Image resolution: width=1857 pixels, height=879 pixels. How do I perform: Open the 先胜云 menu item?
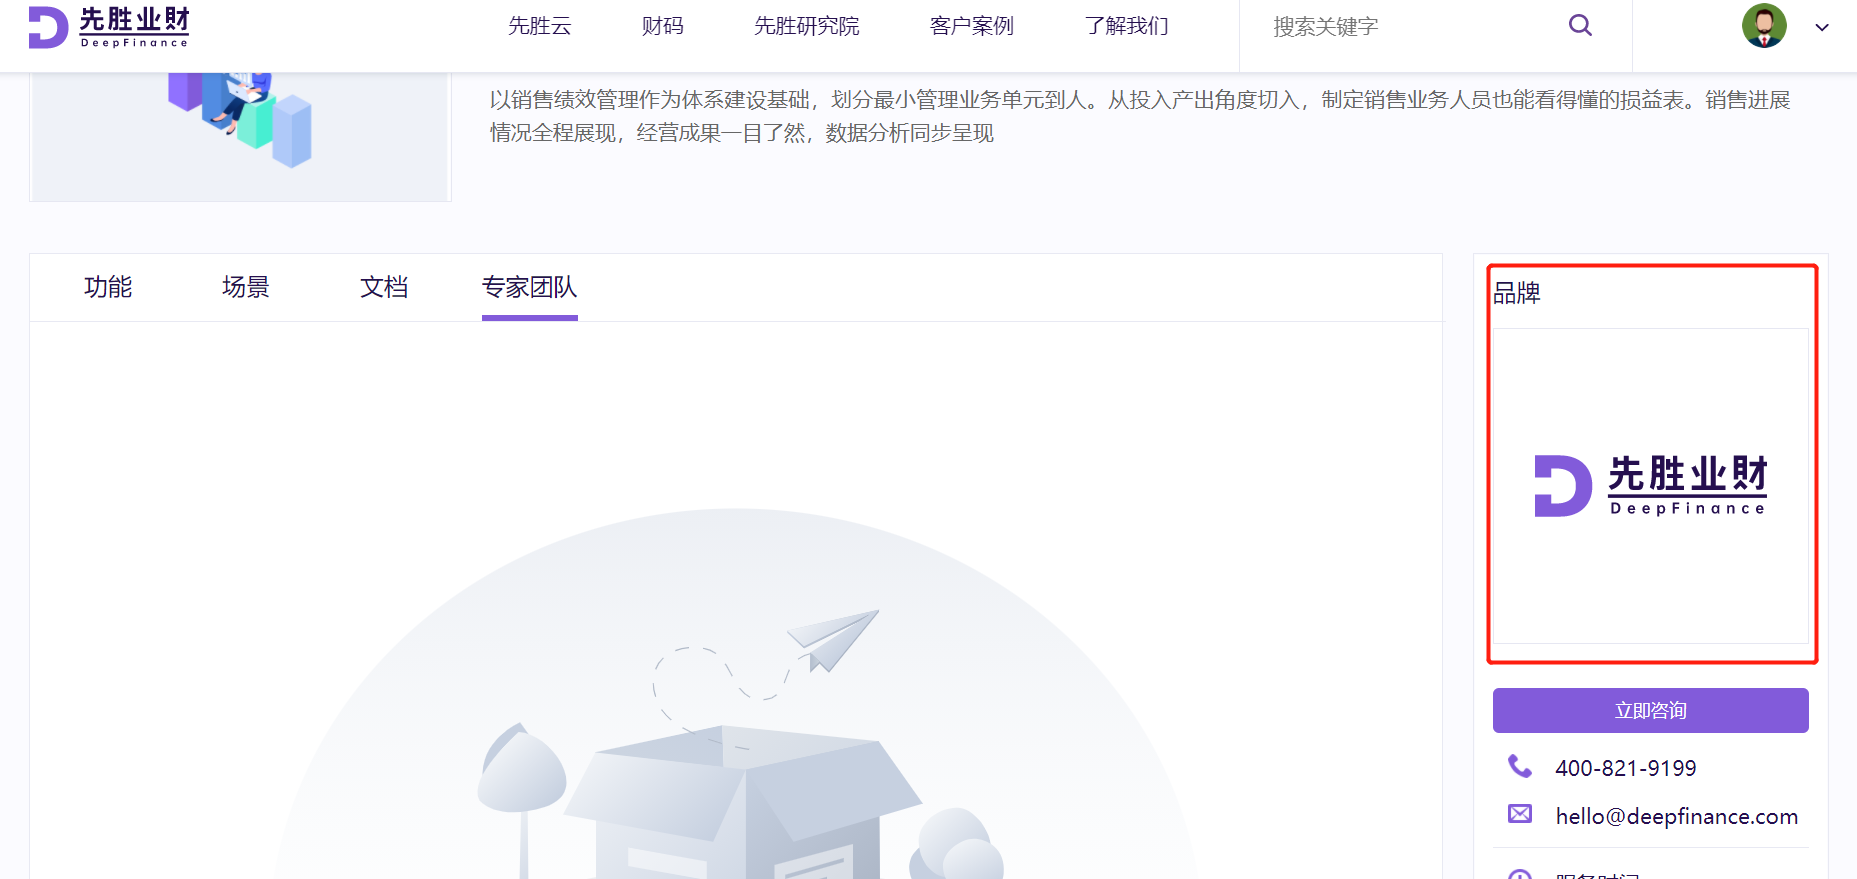coord(540,26)
